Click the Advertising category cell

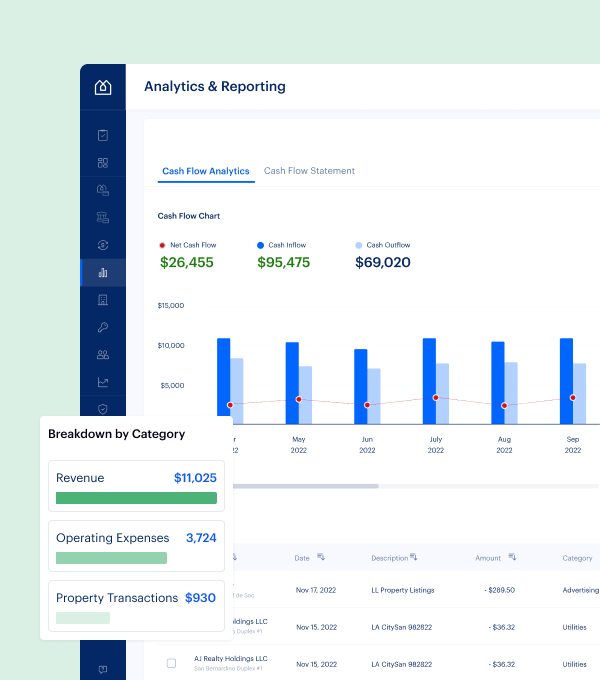(580, 590)
